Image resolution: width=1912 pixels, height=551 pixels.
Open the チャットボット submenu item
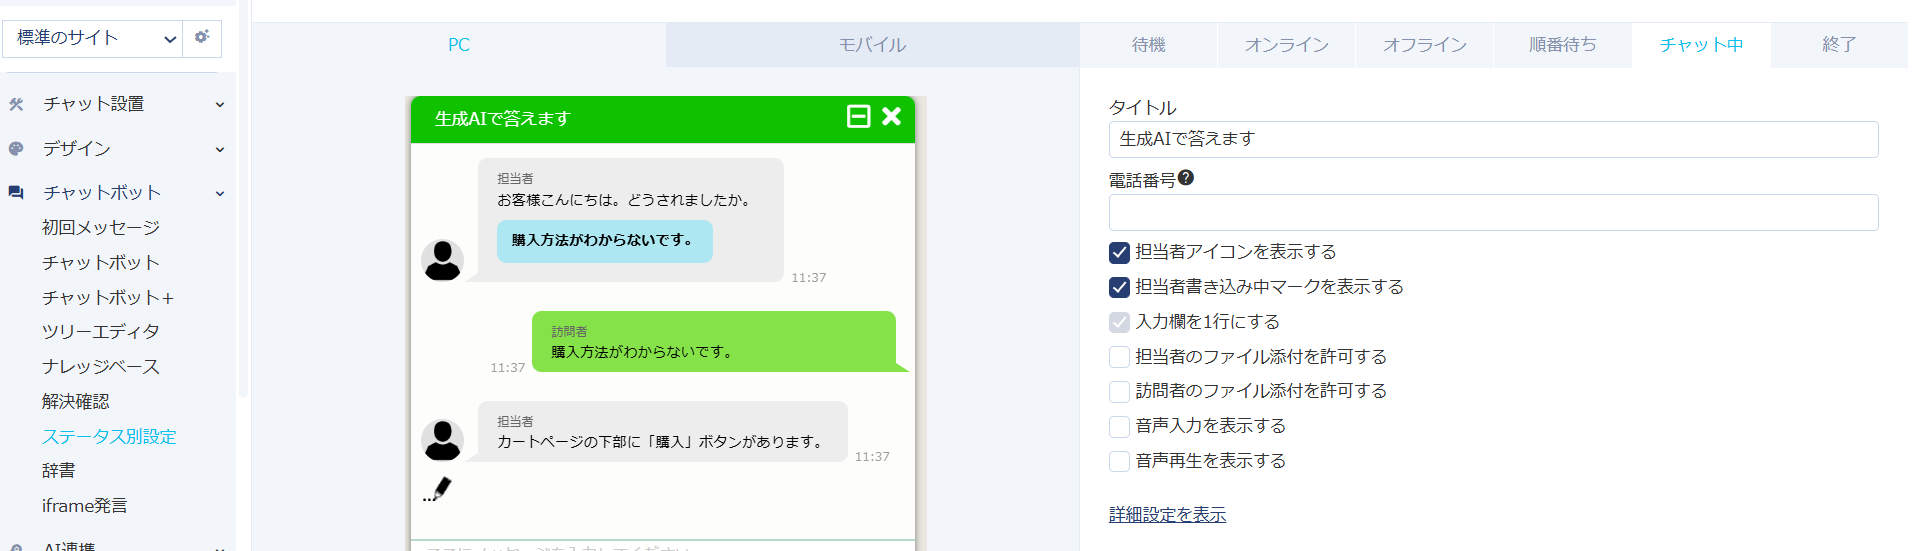click(101, 263)
